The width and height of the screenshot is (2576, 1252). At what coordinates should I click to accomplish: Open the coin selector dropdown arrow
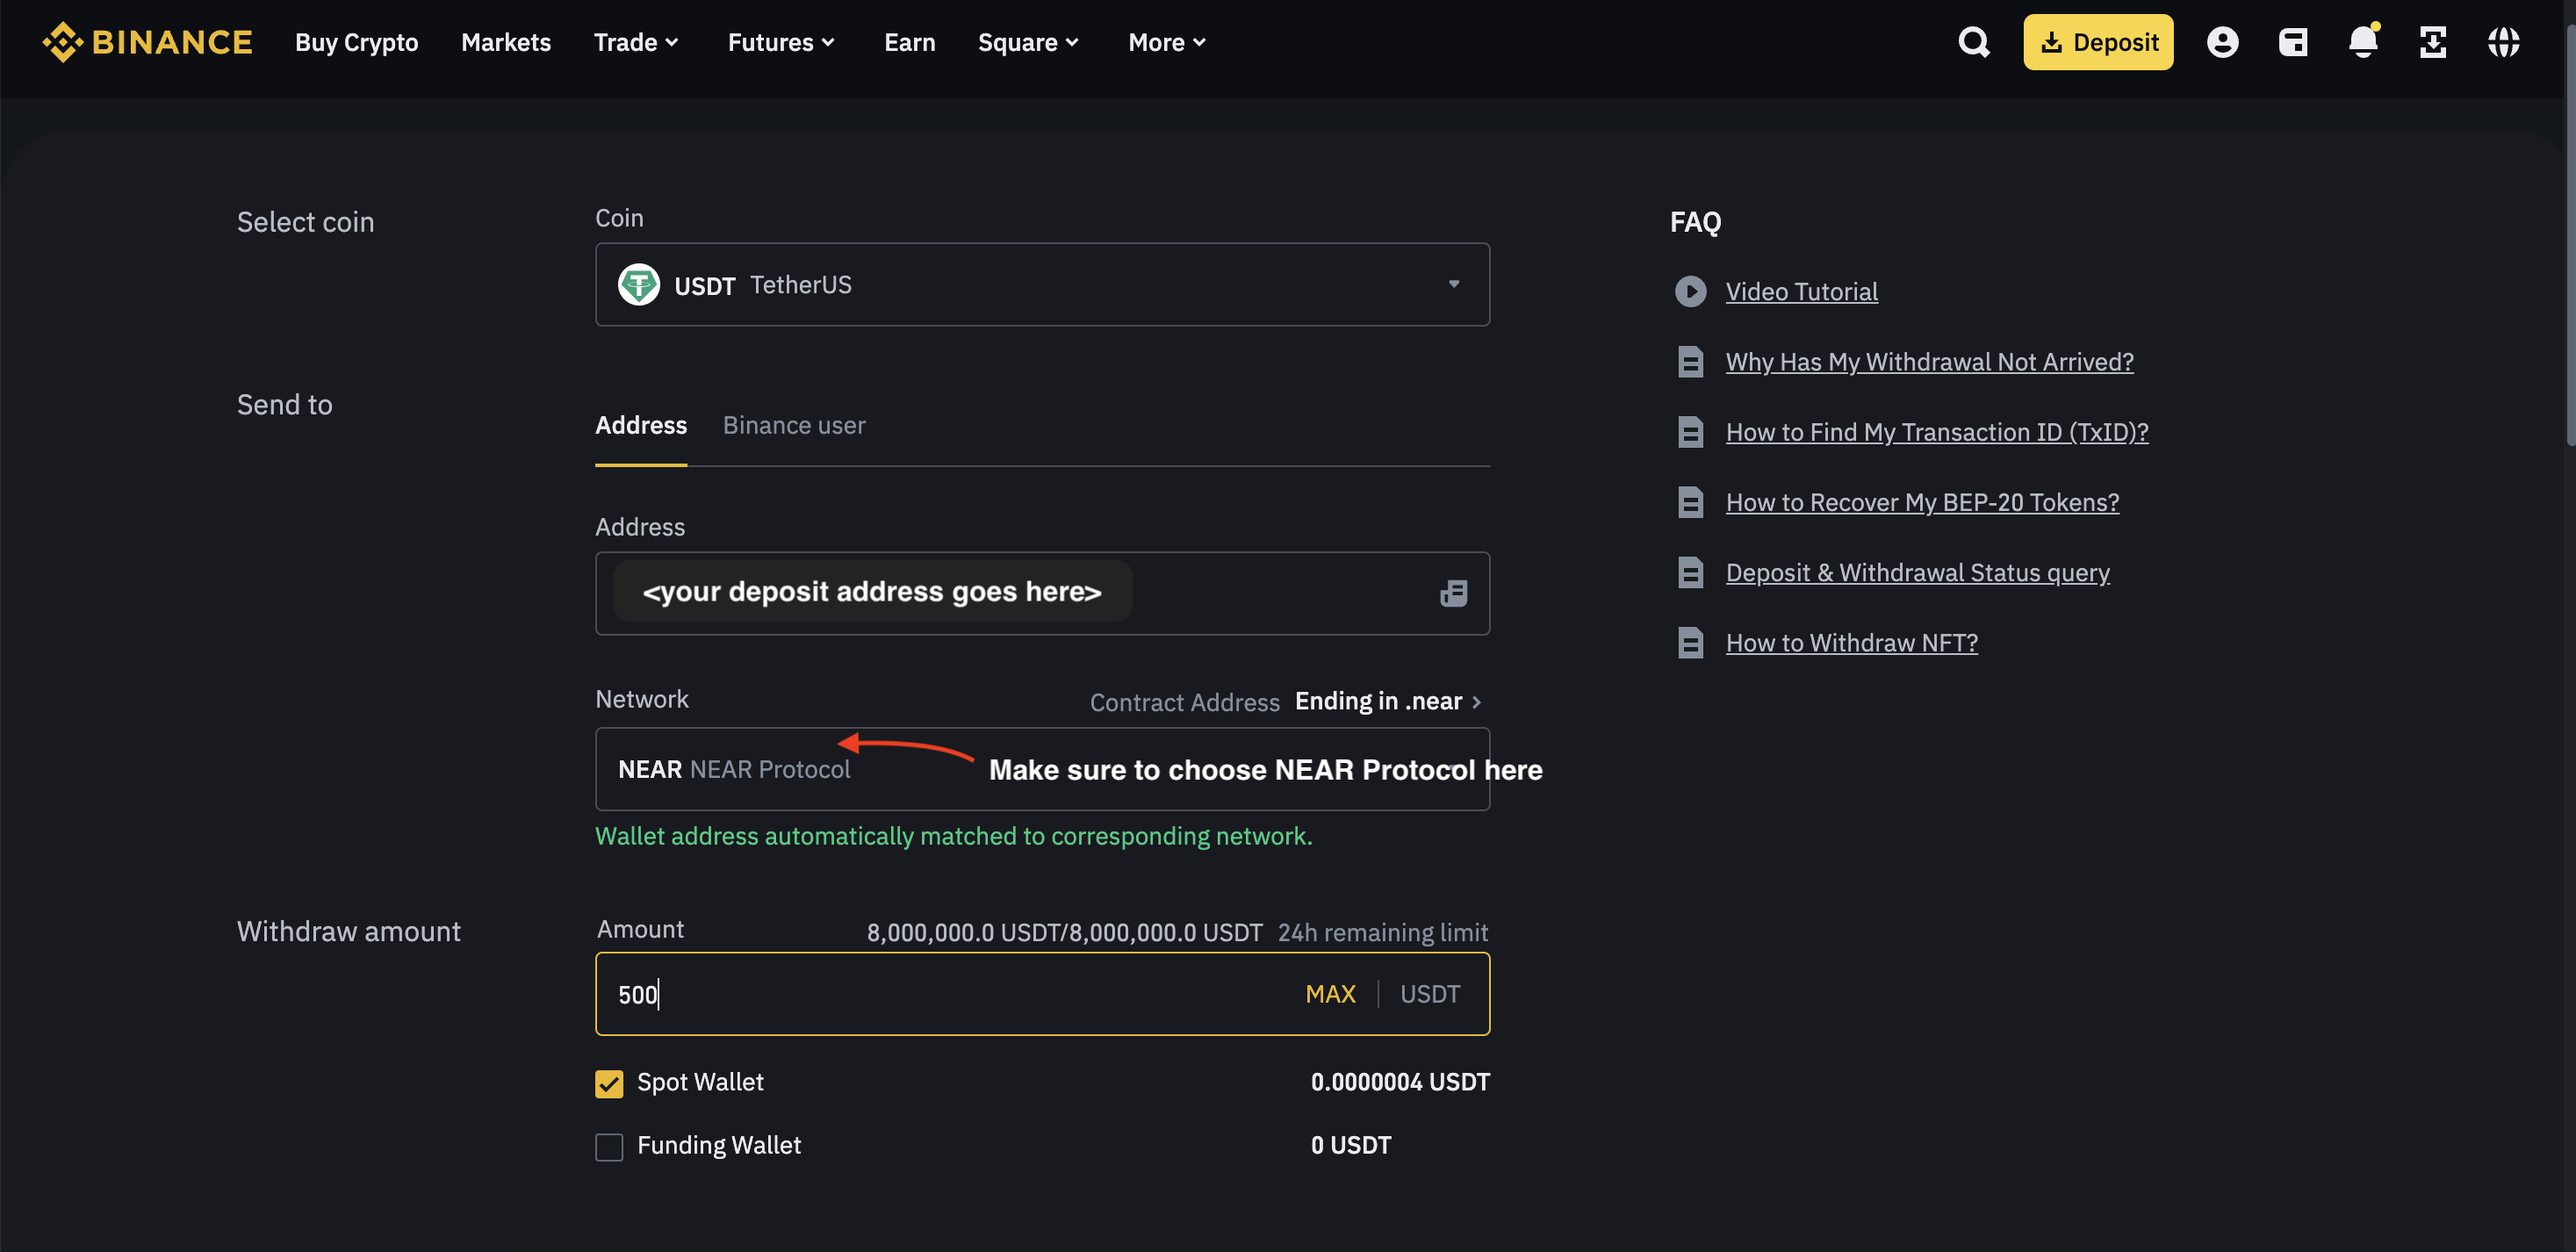tap(1454, 284)
